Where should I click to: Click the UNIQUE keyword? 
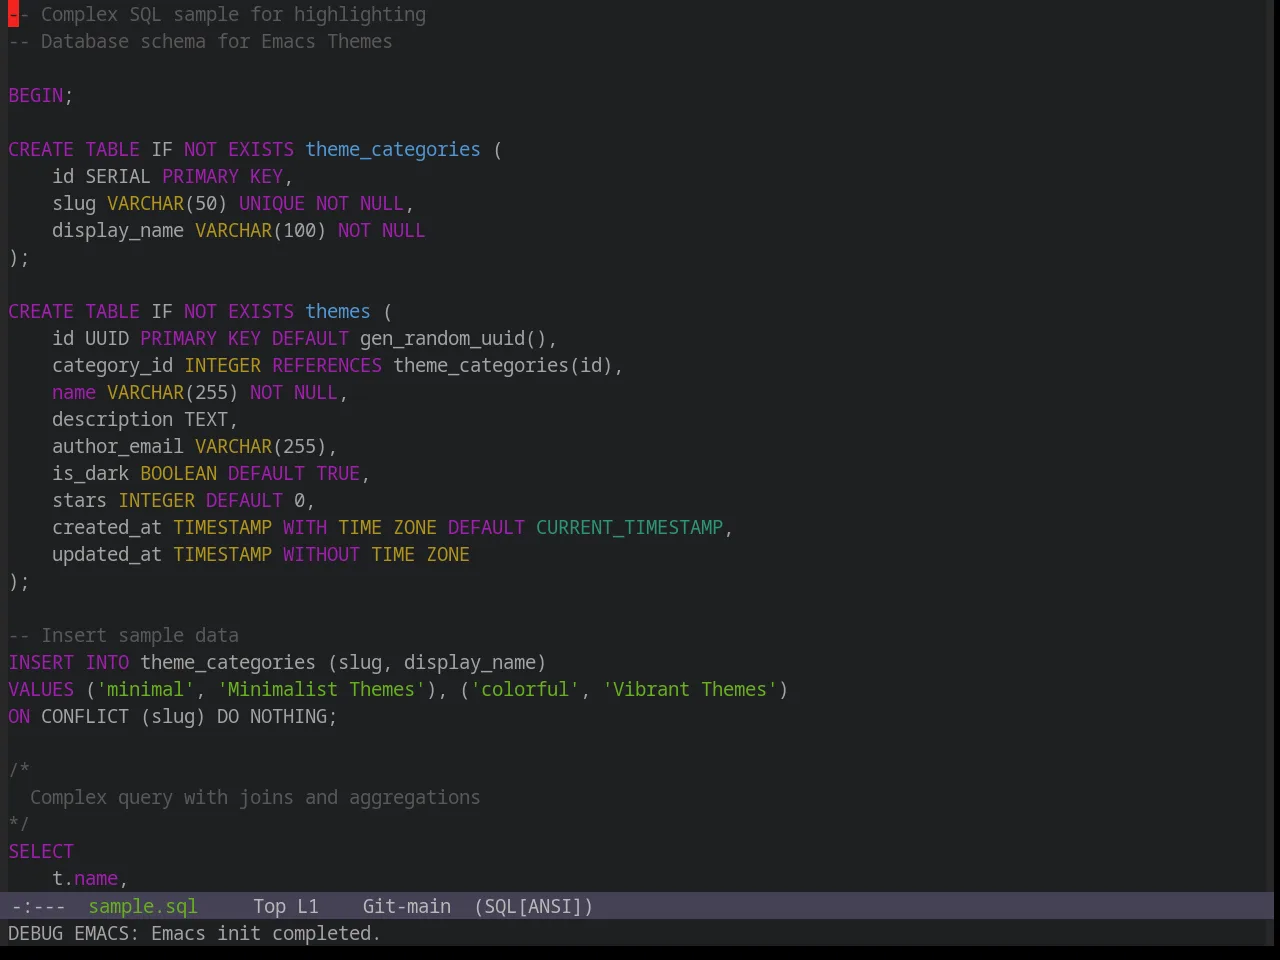272,203
